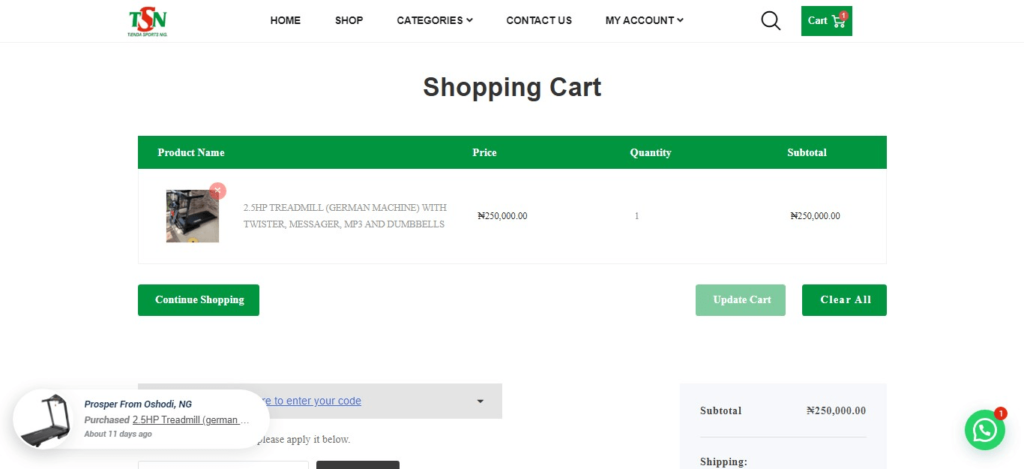Remove treadmill using the red X icon

[218, 191]
